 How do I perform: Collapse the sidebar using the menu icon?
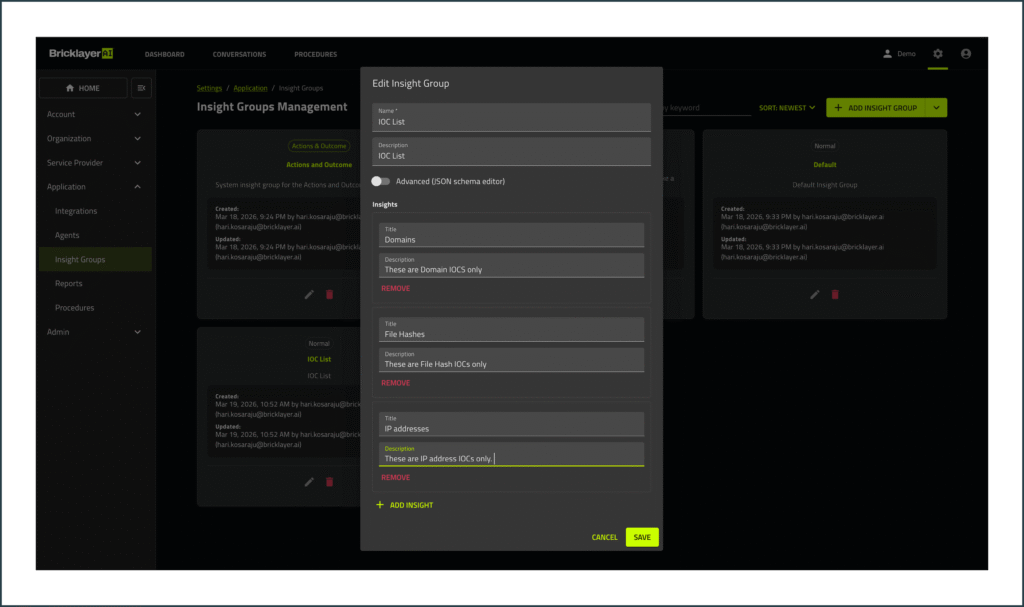click(x=141, y=88)
